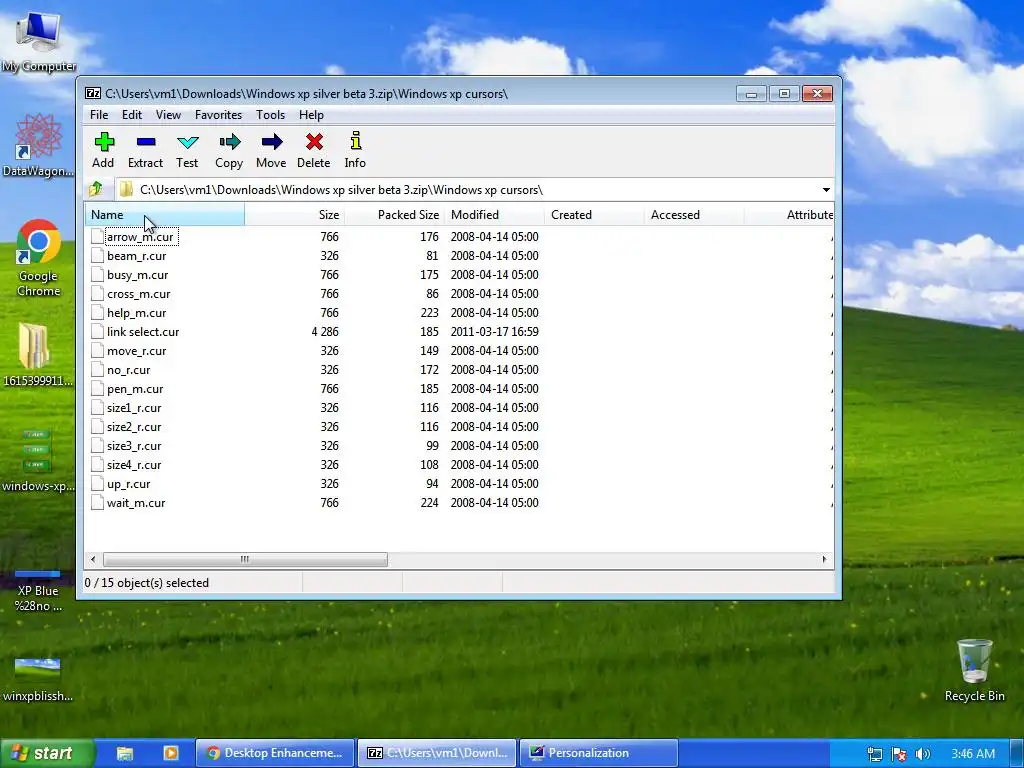The image size is (1024, 768).
Task: Open the 1615399911 folder on desktop
Action: 36,355
